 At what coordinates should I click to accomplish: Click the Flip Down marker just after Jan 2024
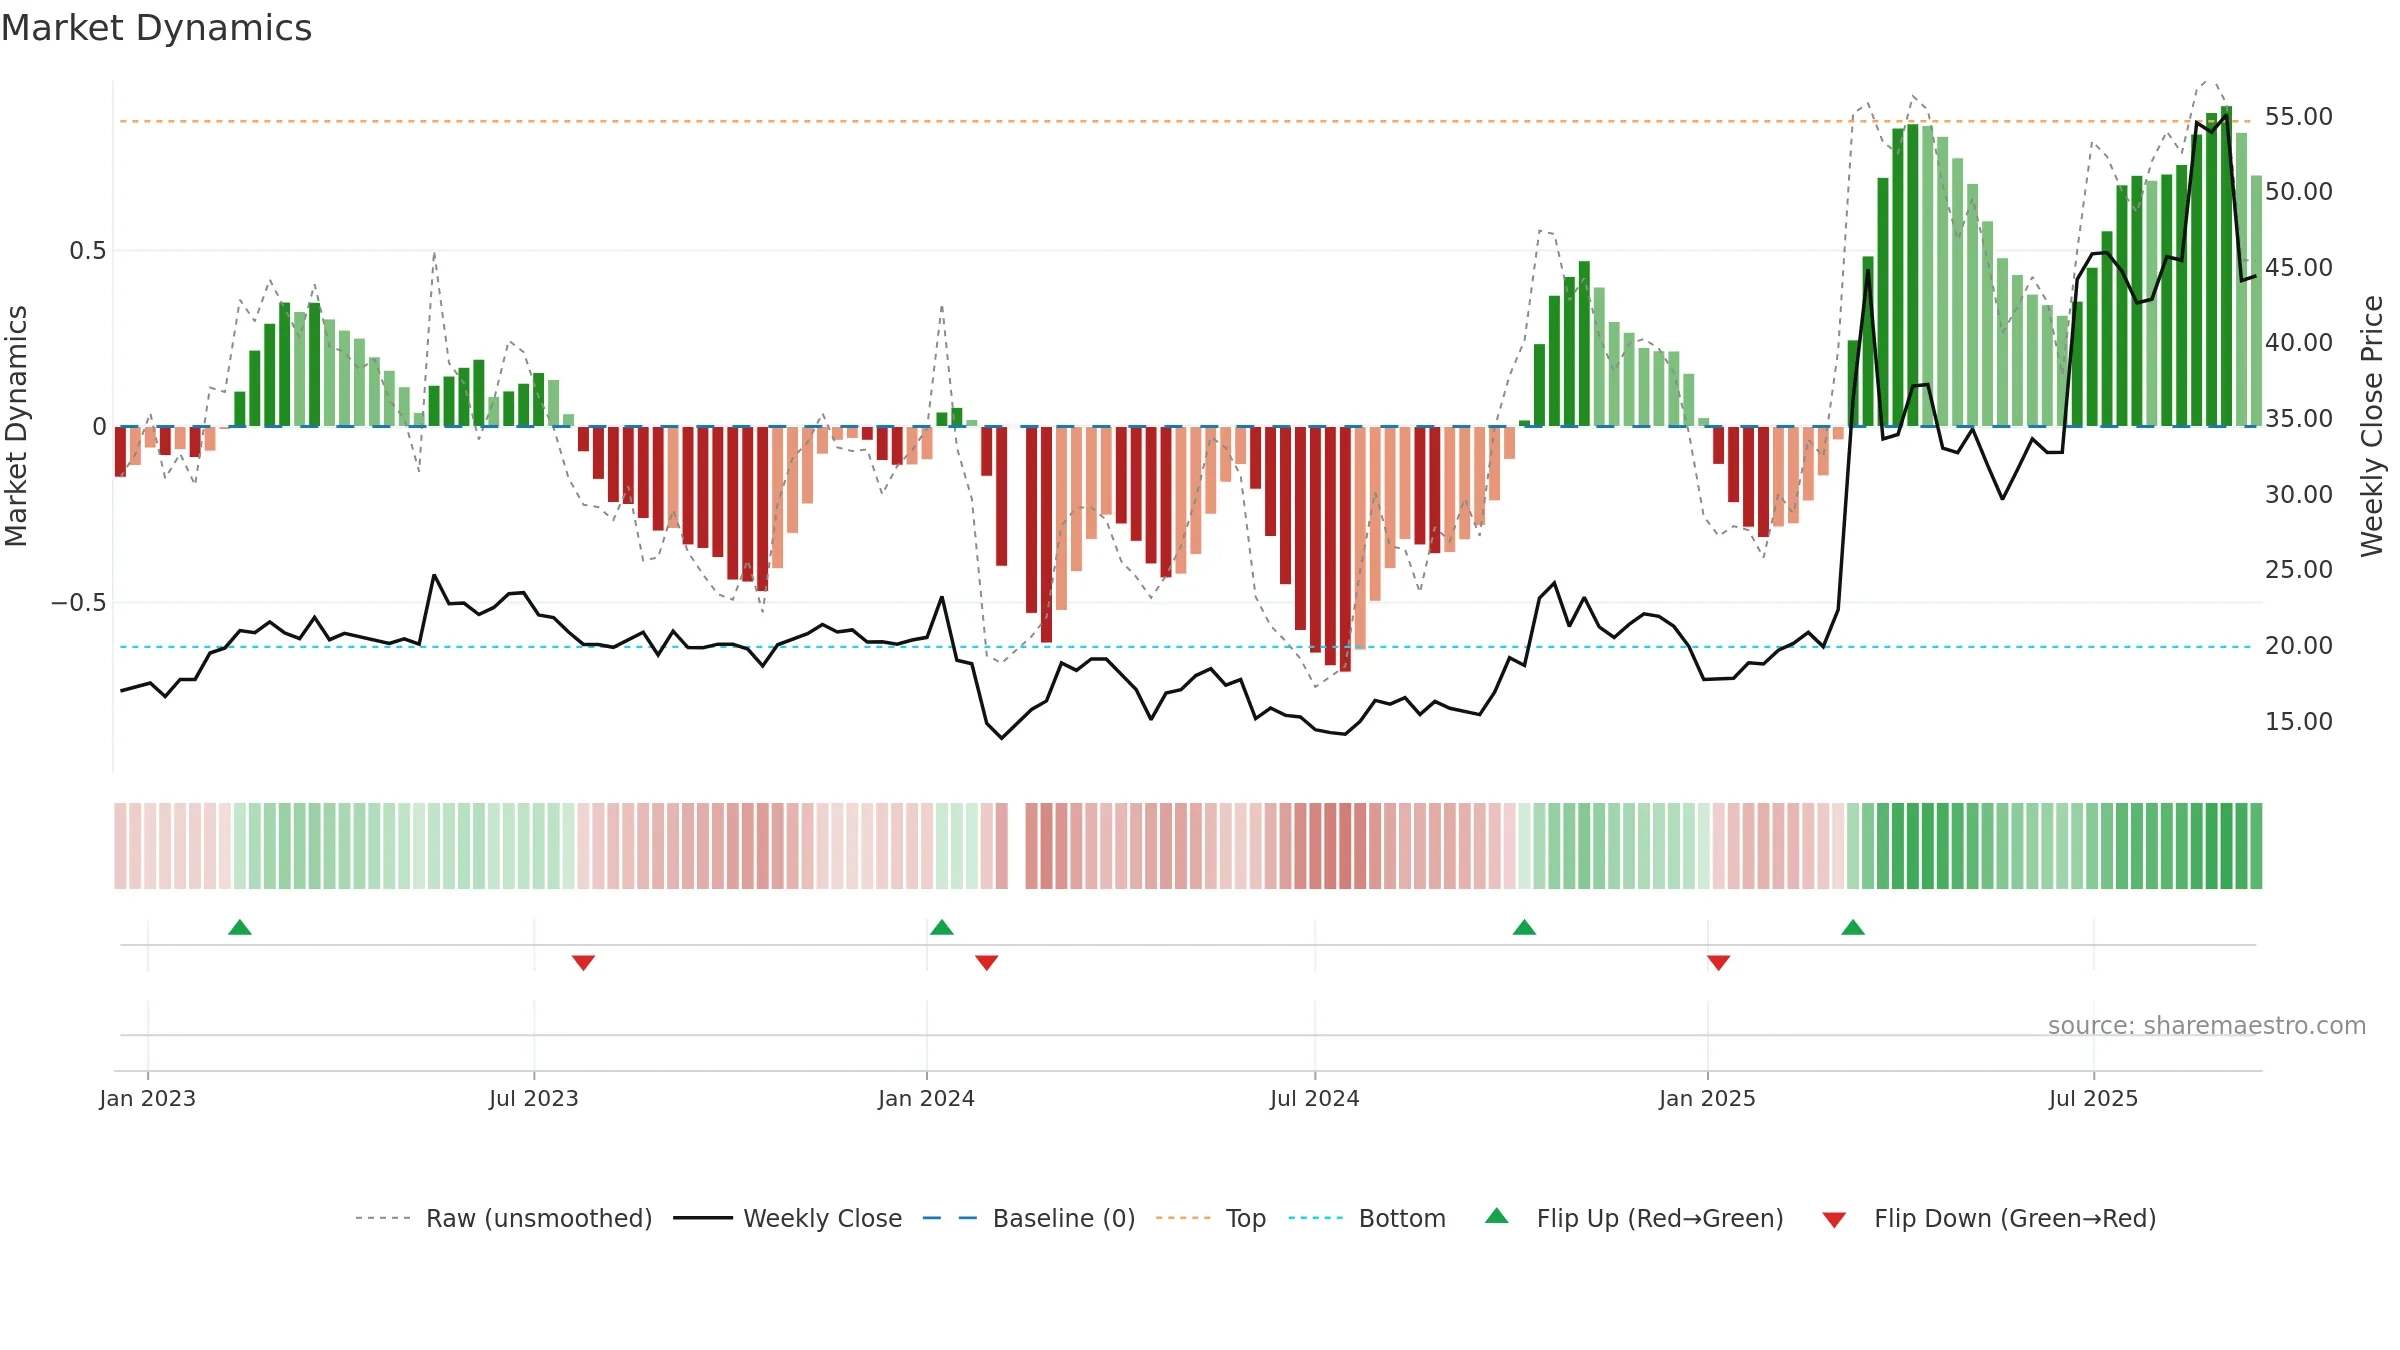click(987, 962)
